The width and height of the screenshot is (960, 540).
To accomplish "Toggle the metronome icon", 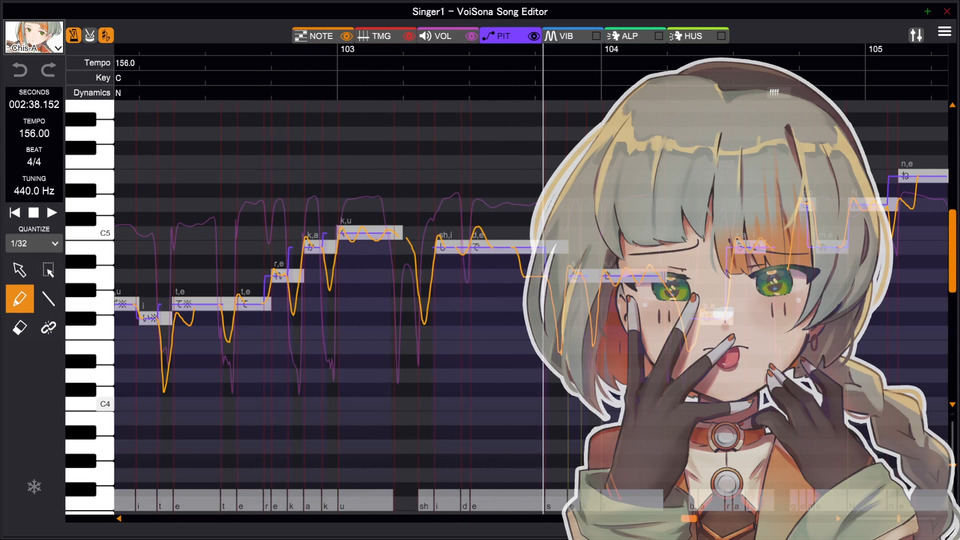I will tap(73, 36).
